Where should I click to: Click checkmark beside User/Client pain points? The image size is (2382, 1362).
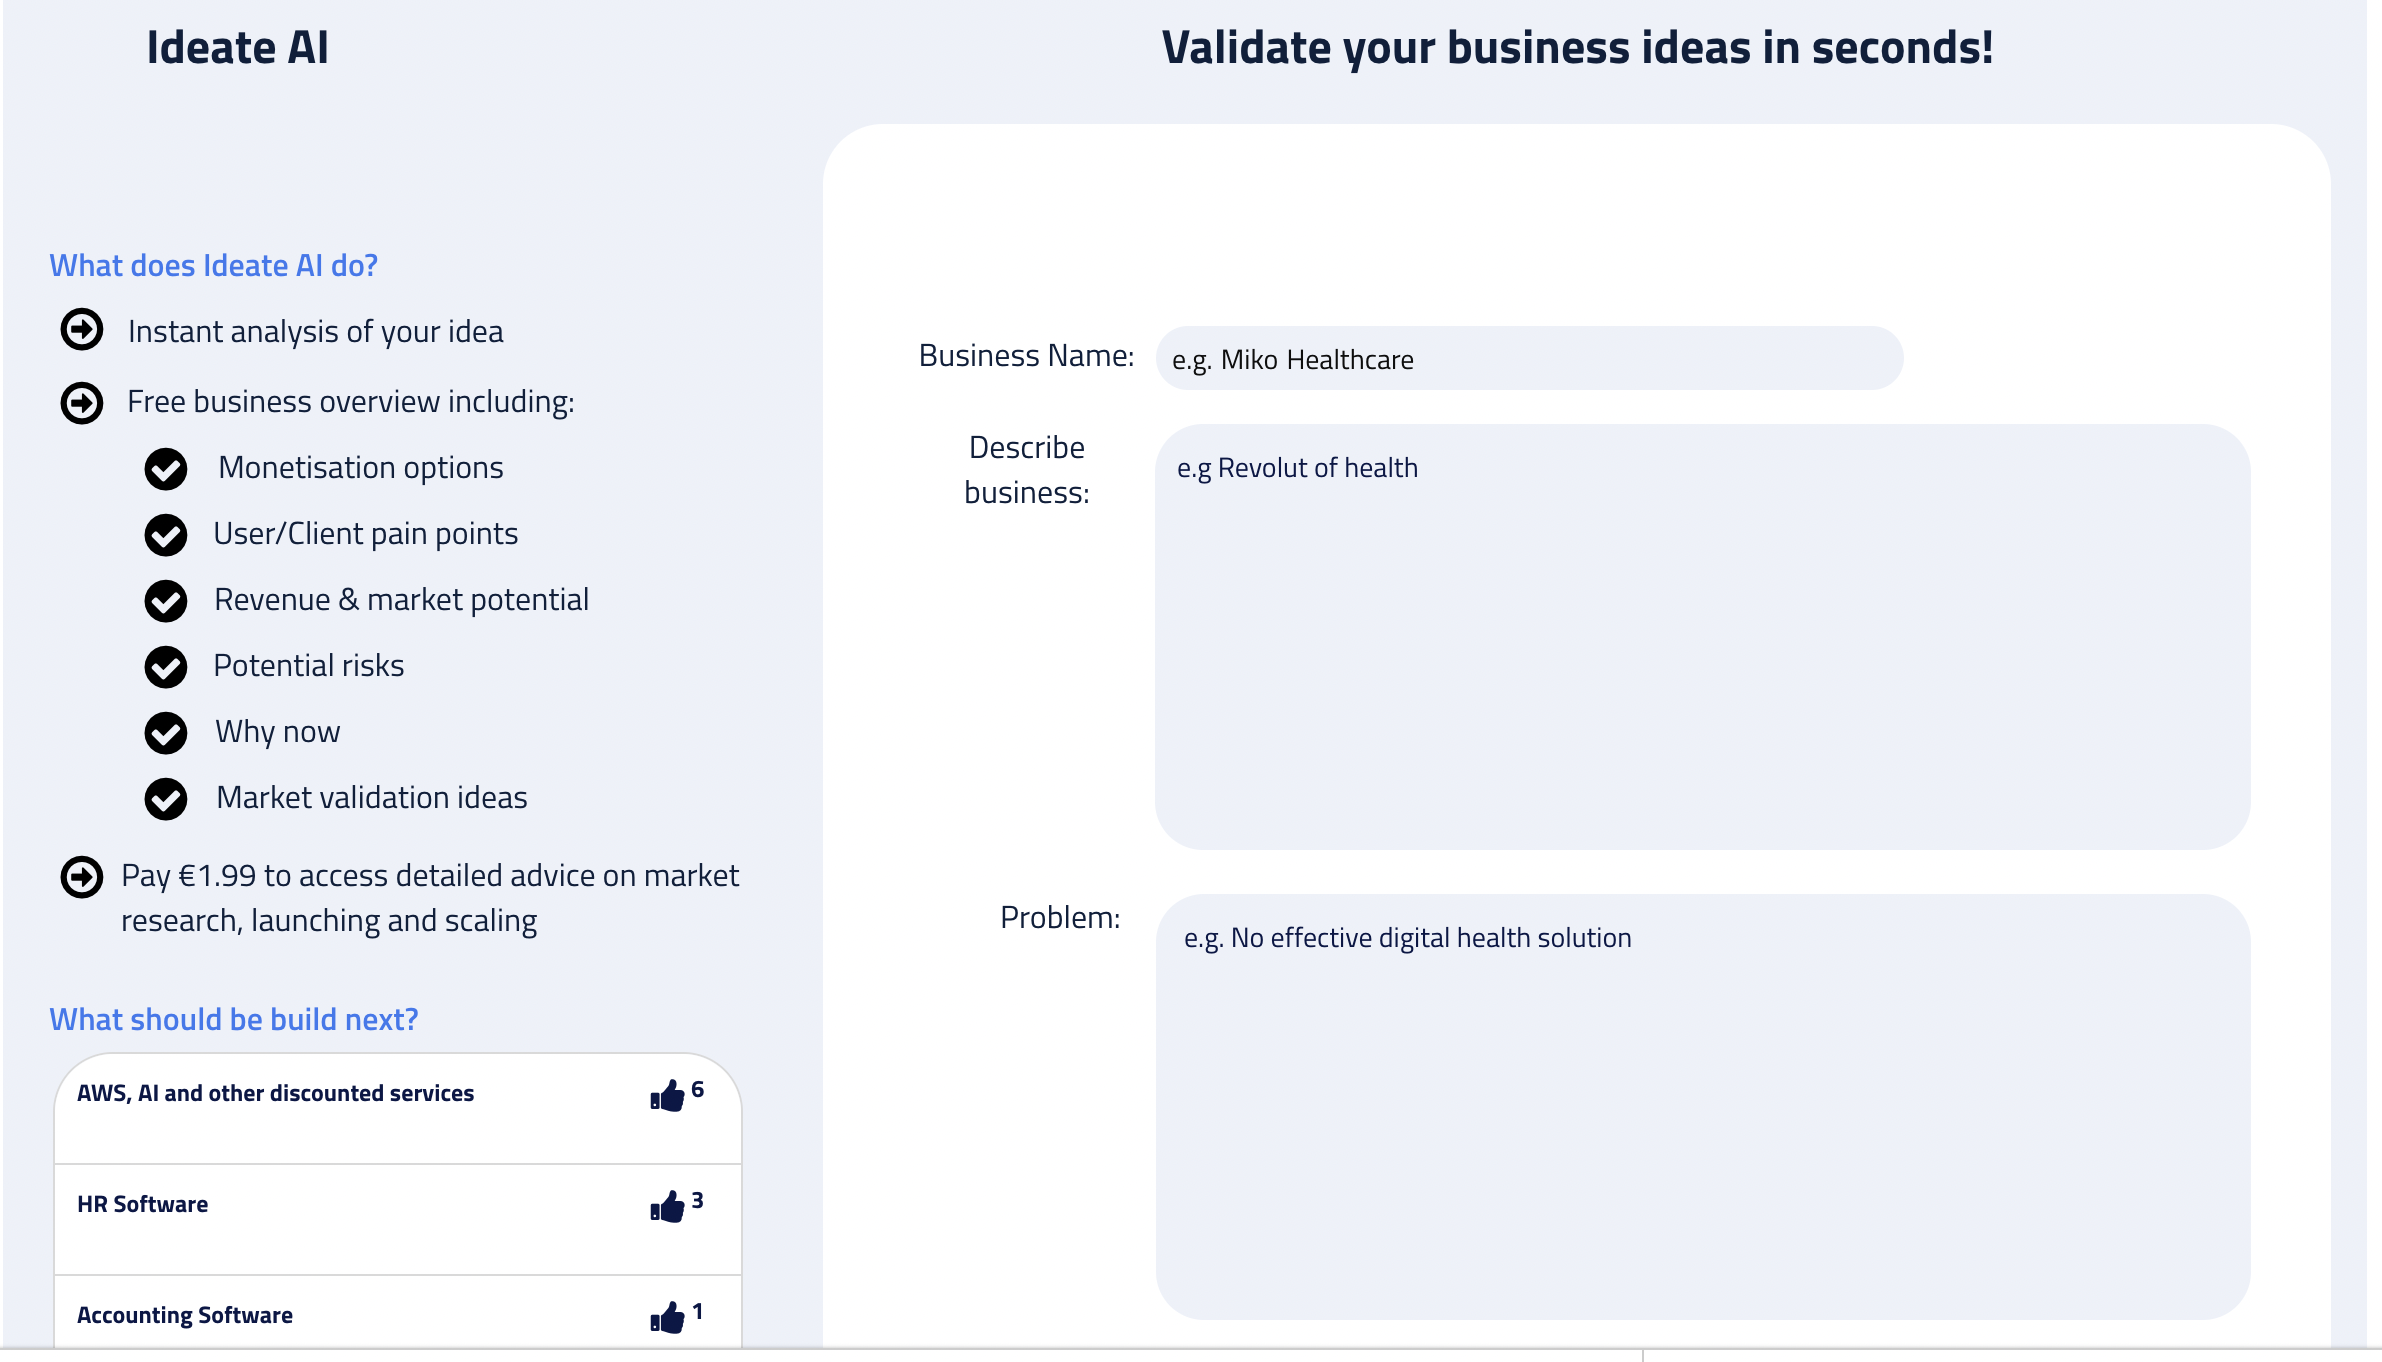[x=166, y=535]
